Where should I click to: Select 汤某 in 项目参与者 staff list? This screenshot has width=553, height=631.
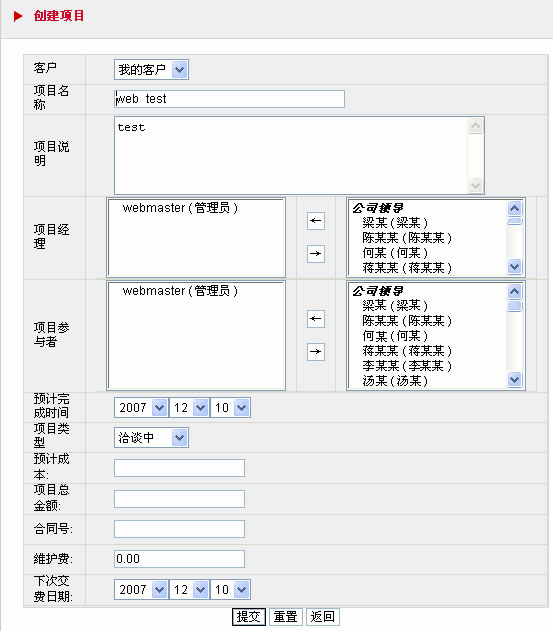[395, 381]
